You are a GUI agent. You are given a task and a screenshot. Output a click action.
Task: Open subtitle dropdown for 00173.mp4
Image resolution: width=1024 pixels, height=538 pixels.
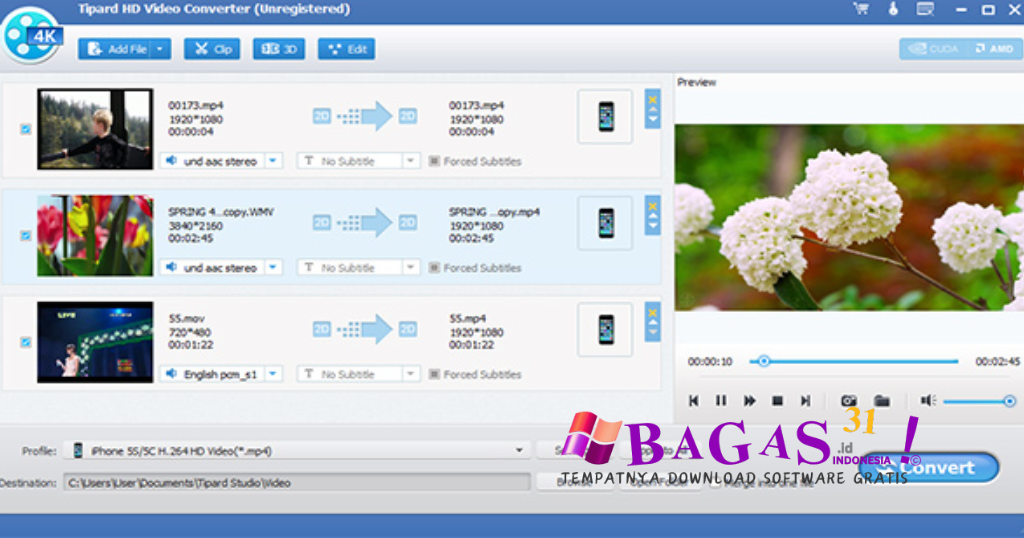click(410, 161)
